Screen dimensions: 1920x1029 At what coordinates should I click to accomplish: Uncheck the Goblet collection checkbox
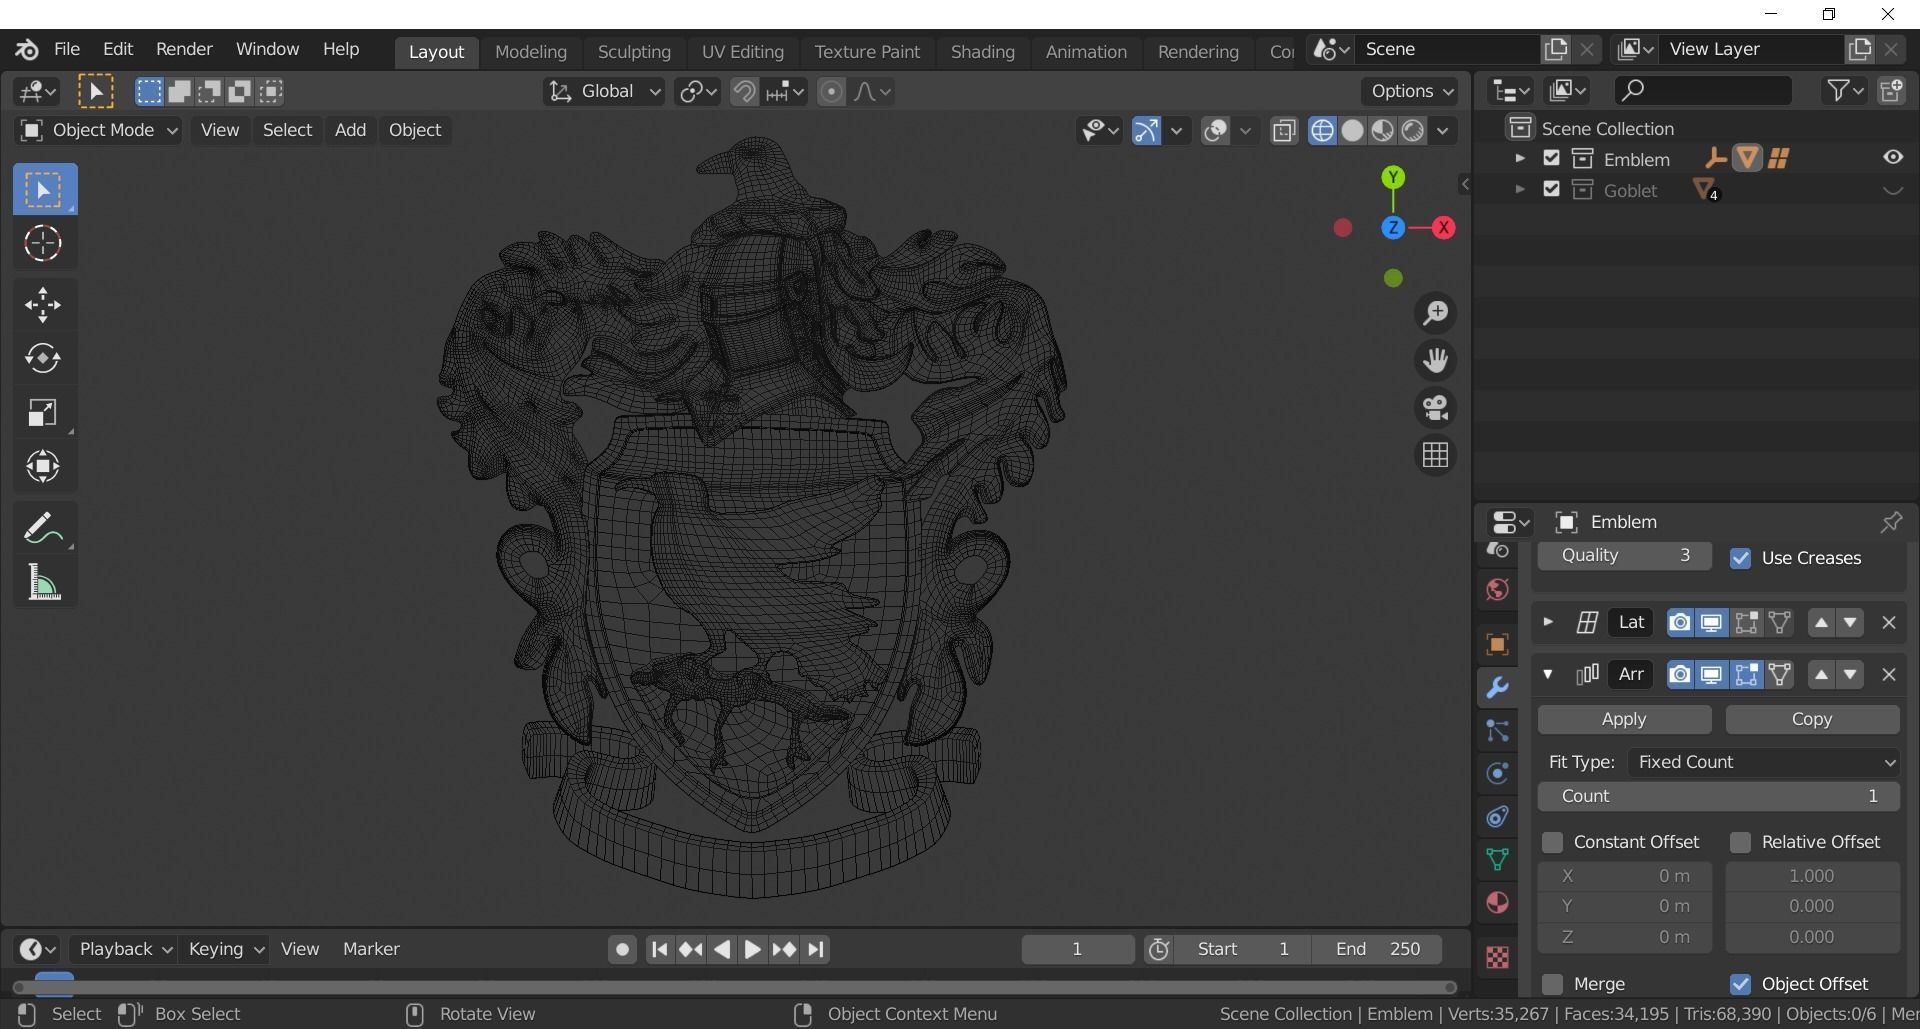tap(1551, 189)
